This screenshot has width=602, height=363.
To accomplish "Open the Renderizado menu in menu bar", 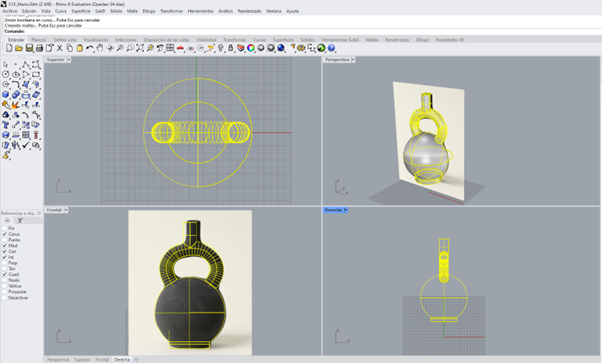I will point(250,11).
